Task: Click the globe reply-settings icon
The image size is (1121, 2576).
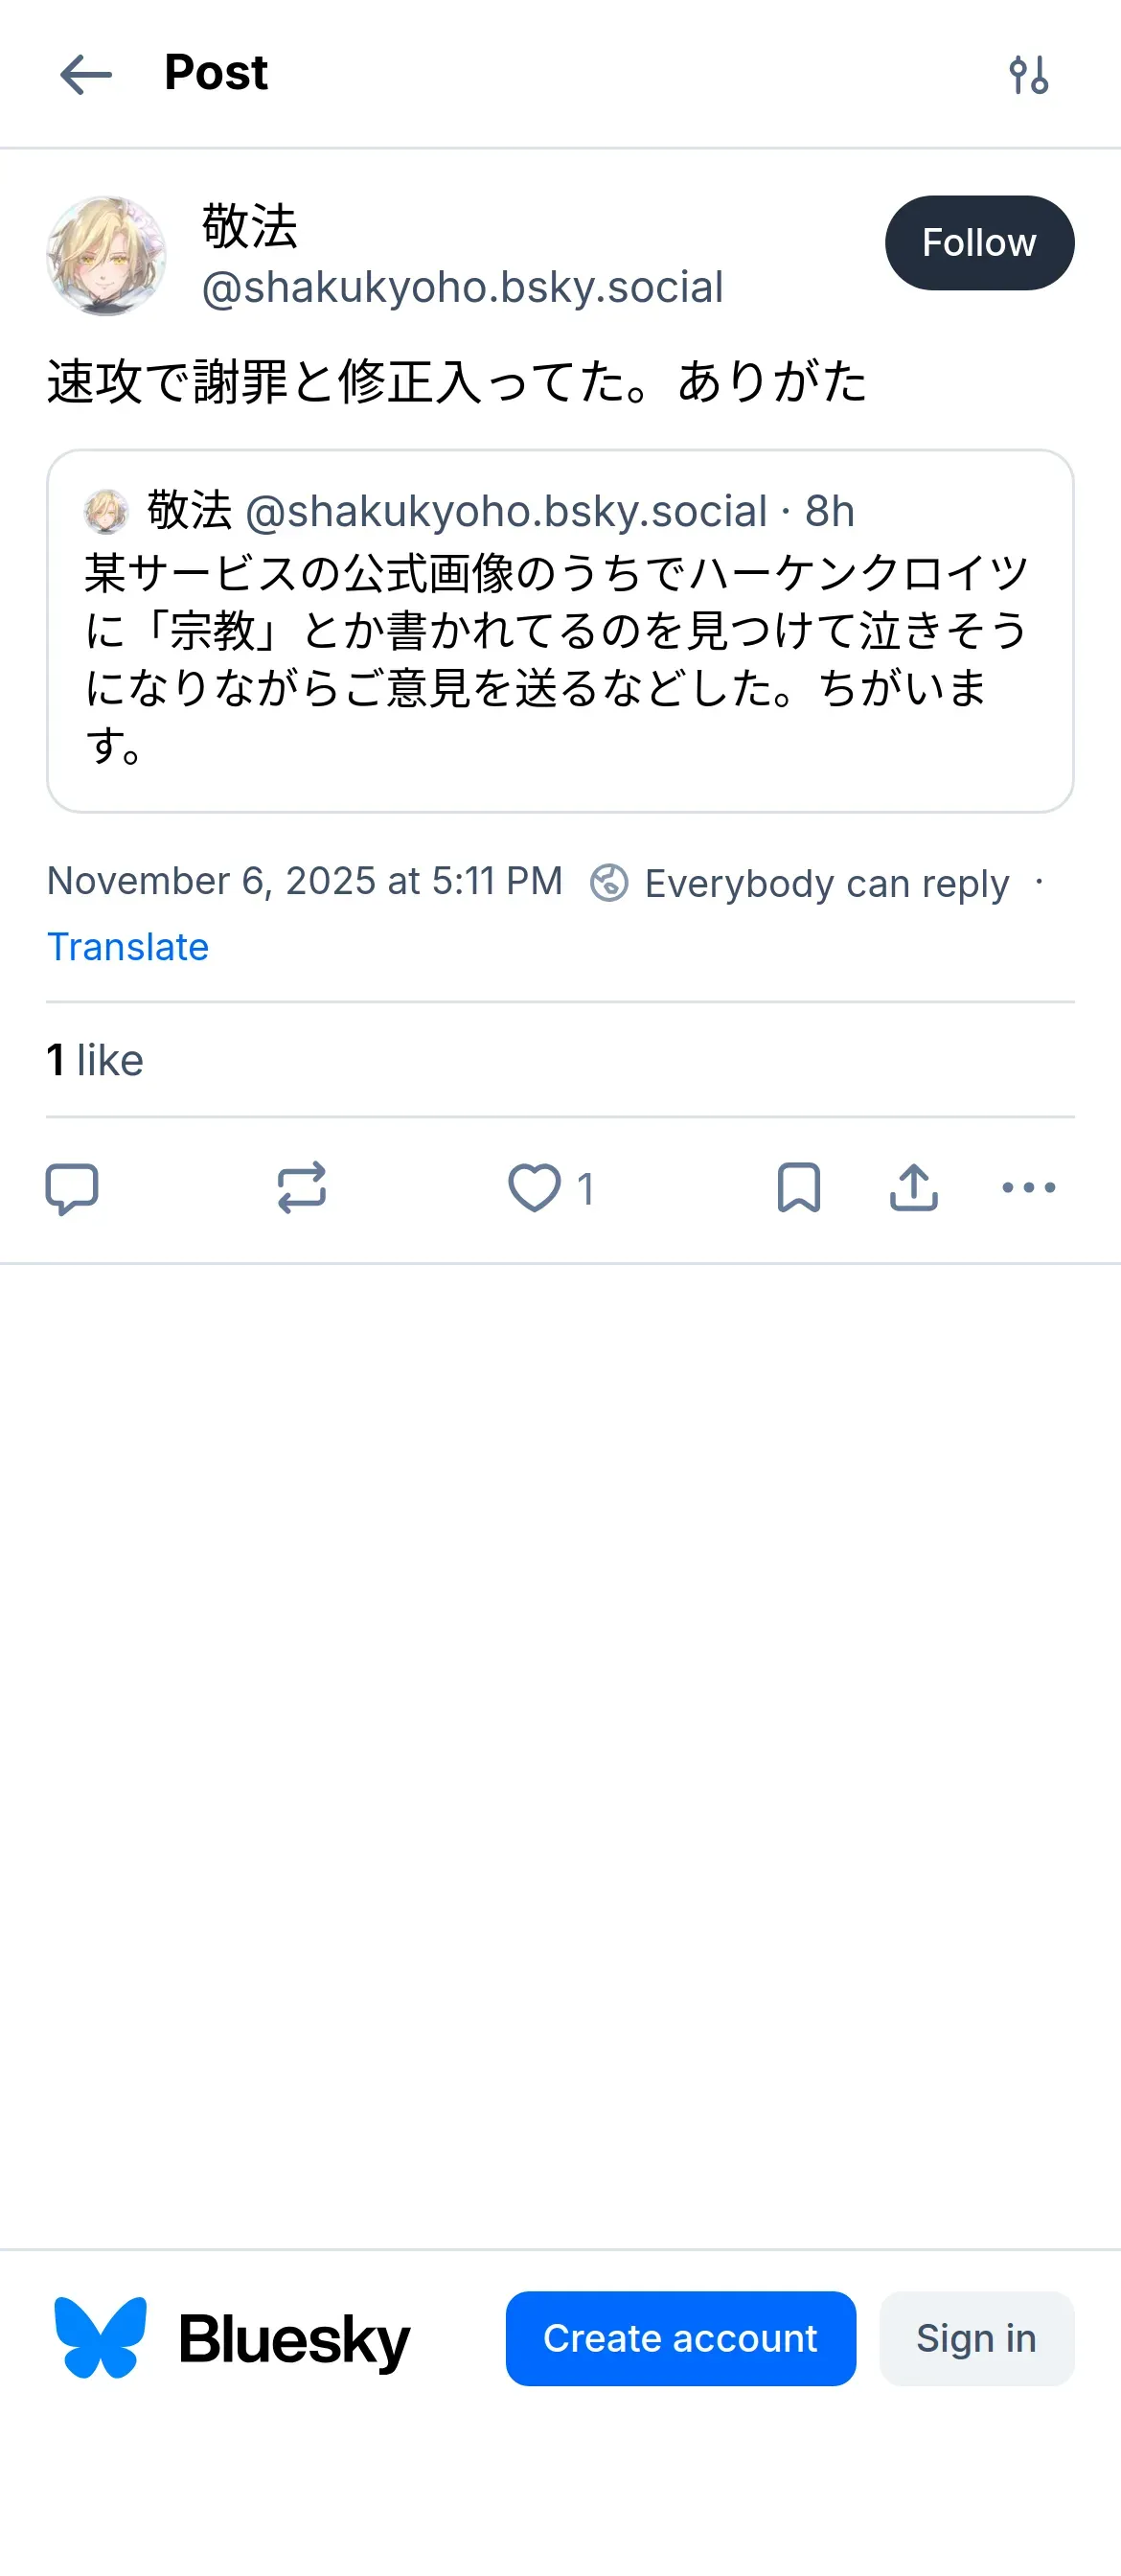Action: coord(609,883)
